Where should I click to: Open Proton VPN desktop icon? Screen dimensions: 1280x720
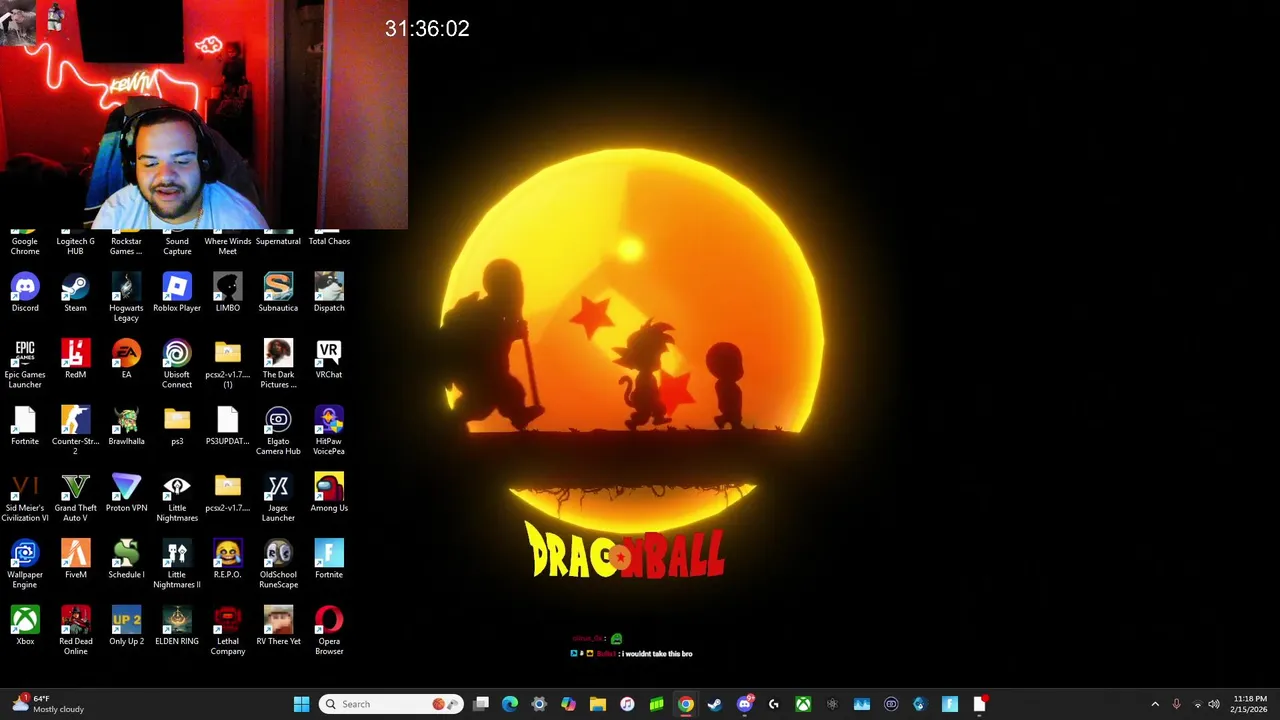click(x=126, y=493)
